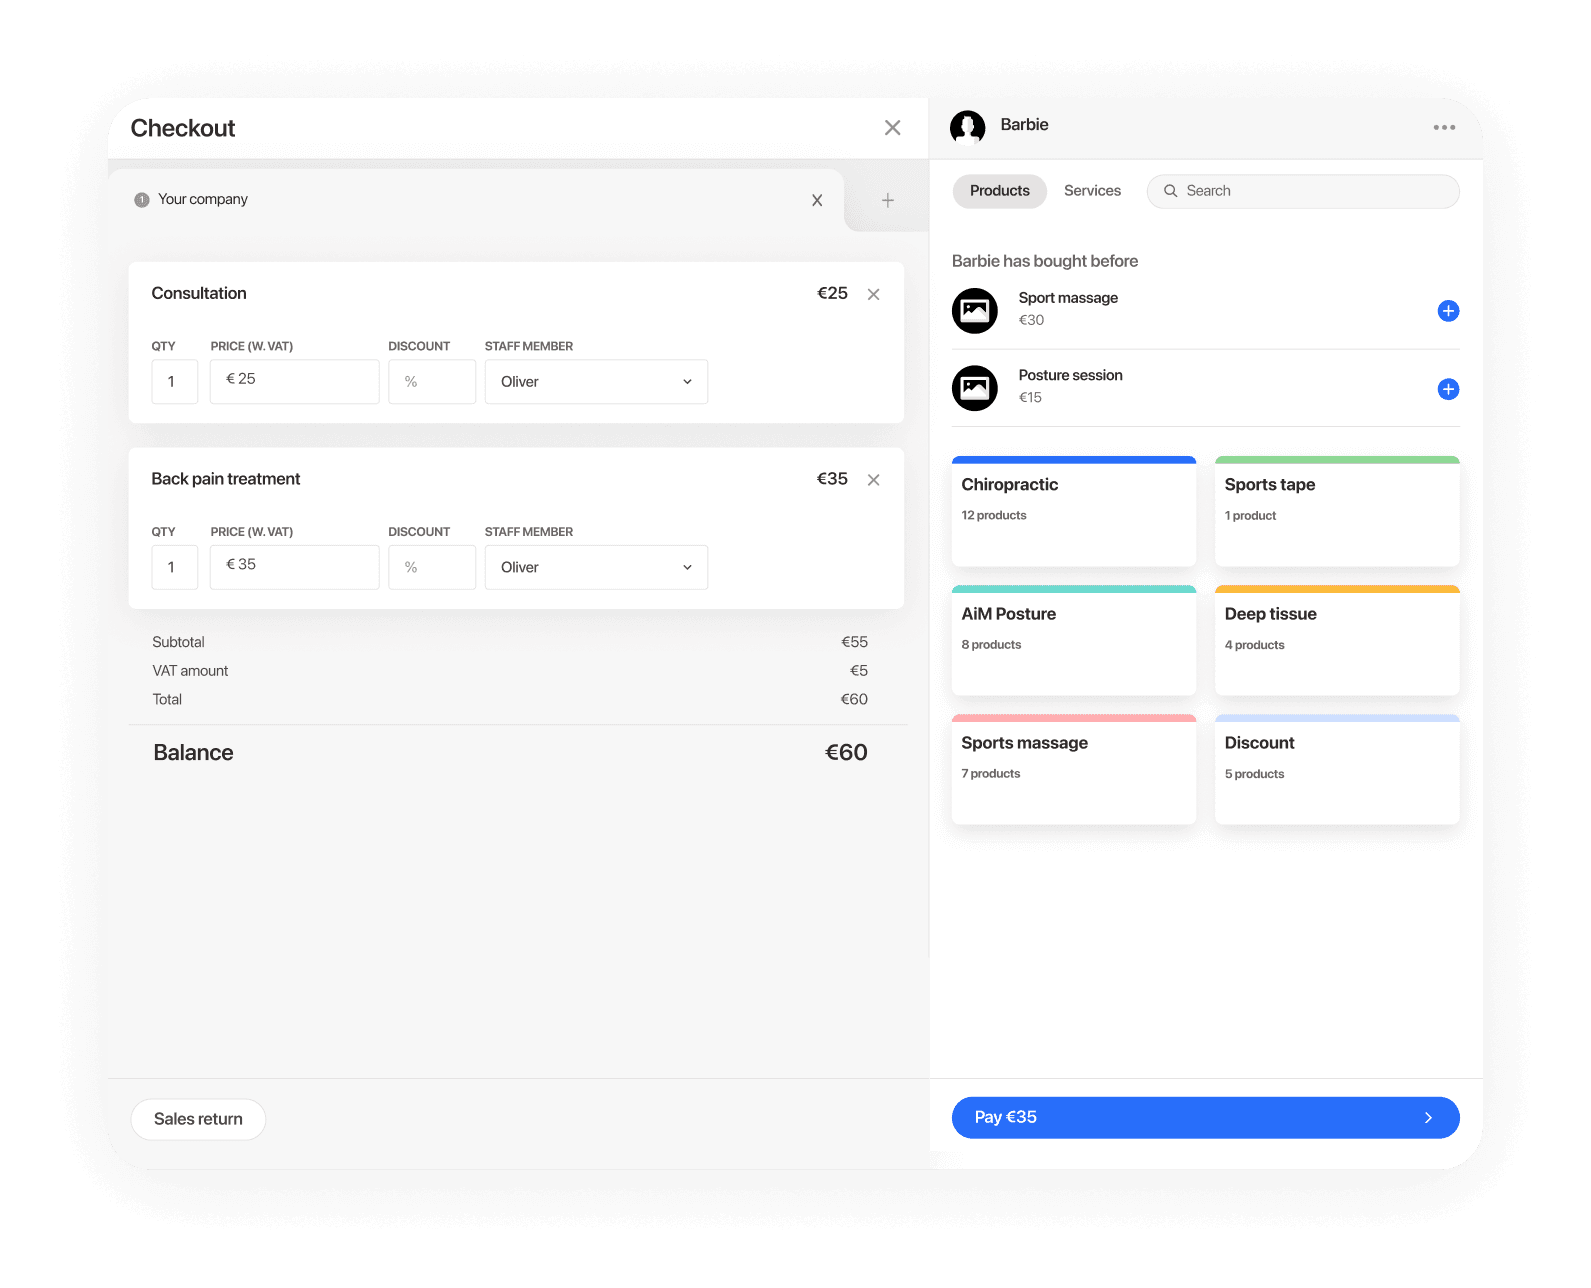The height and width of the screenshot is (1288, 1591).
Task: Click the Consultation €25 line total
Action: pyautogui.click(x=832, y=293)
